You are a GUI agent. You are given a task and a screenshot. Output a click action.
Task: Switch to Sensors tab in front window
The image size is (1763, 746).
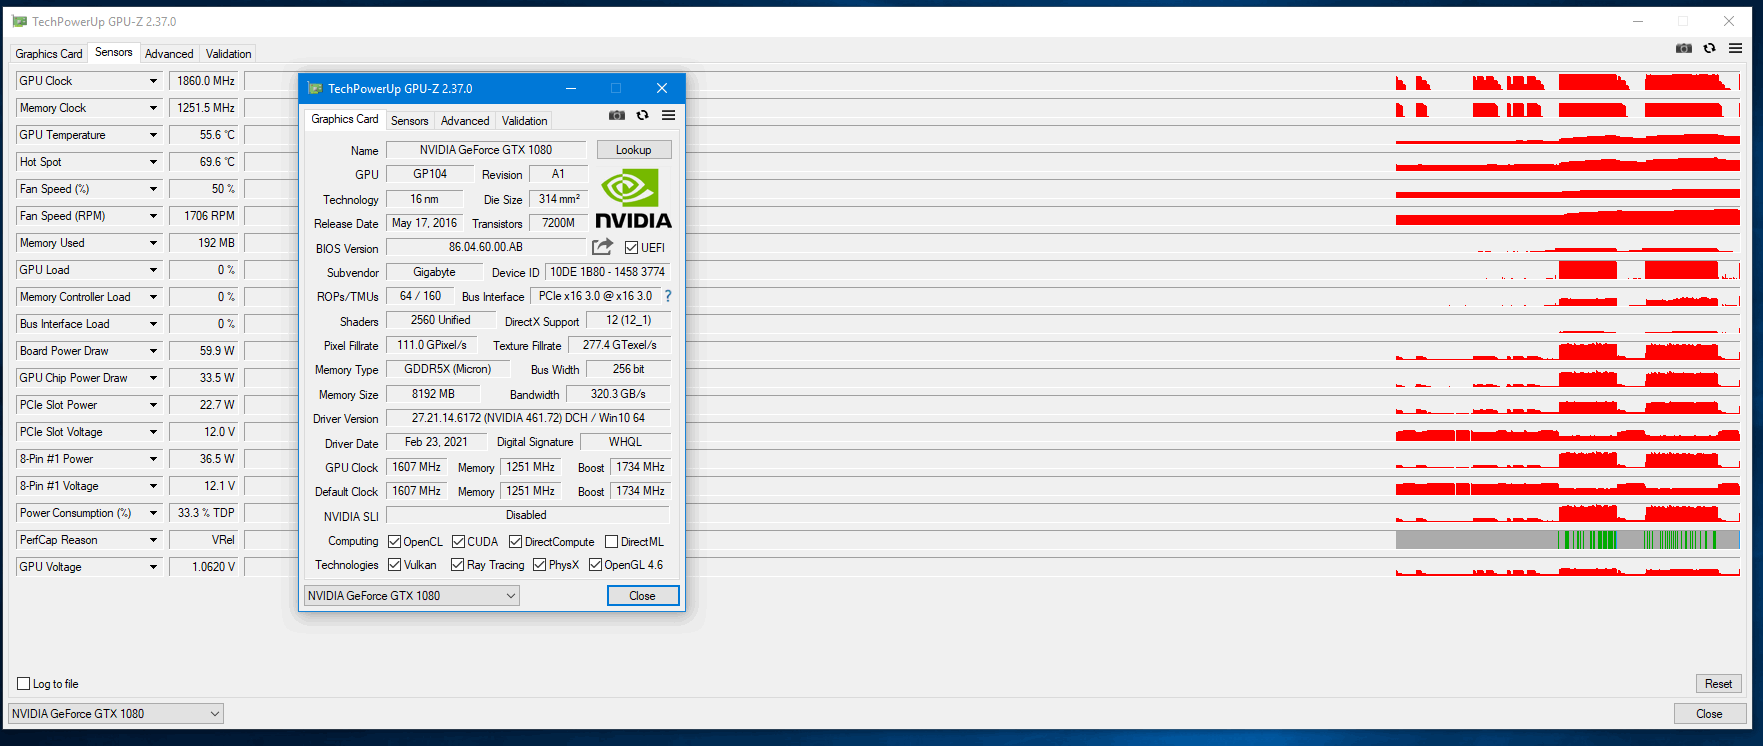(410, 121)
